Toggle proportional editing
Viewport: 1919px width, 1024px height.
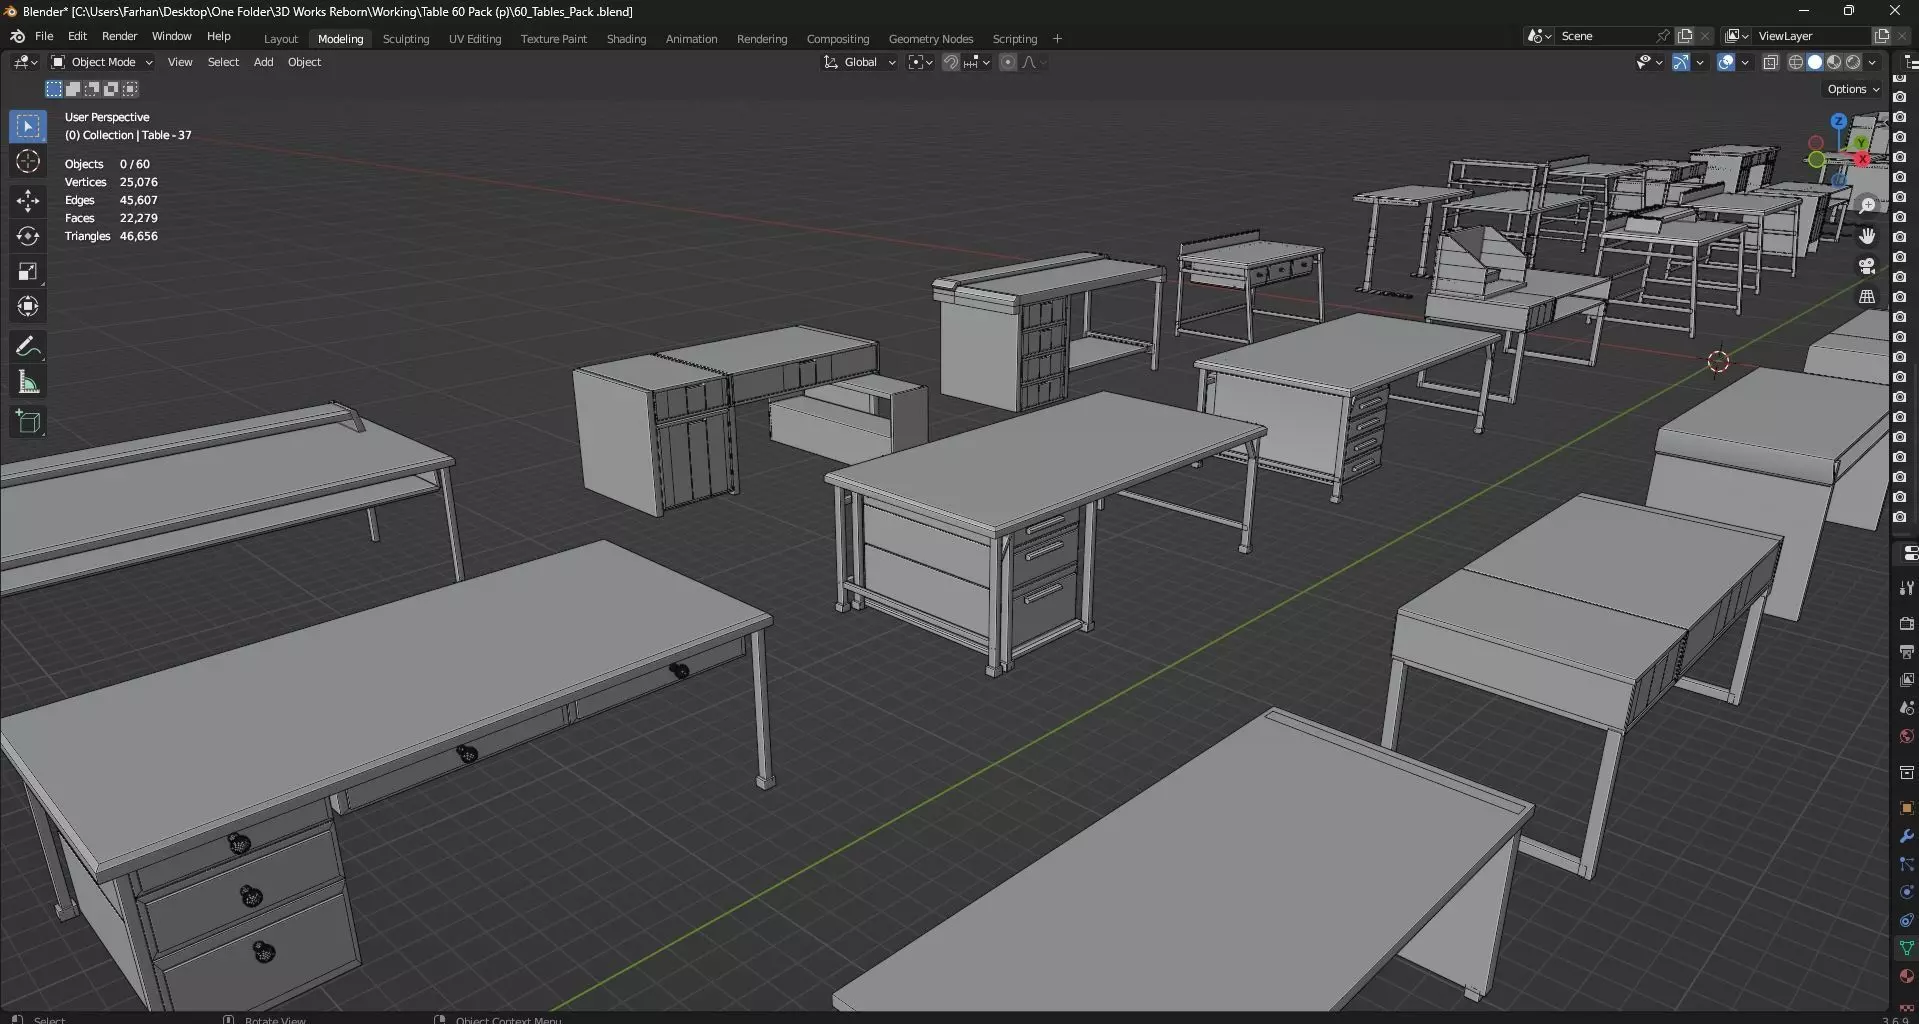(x=1008, y=62)
